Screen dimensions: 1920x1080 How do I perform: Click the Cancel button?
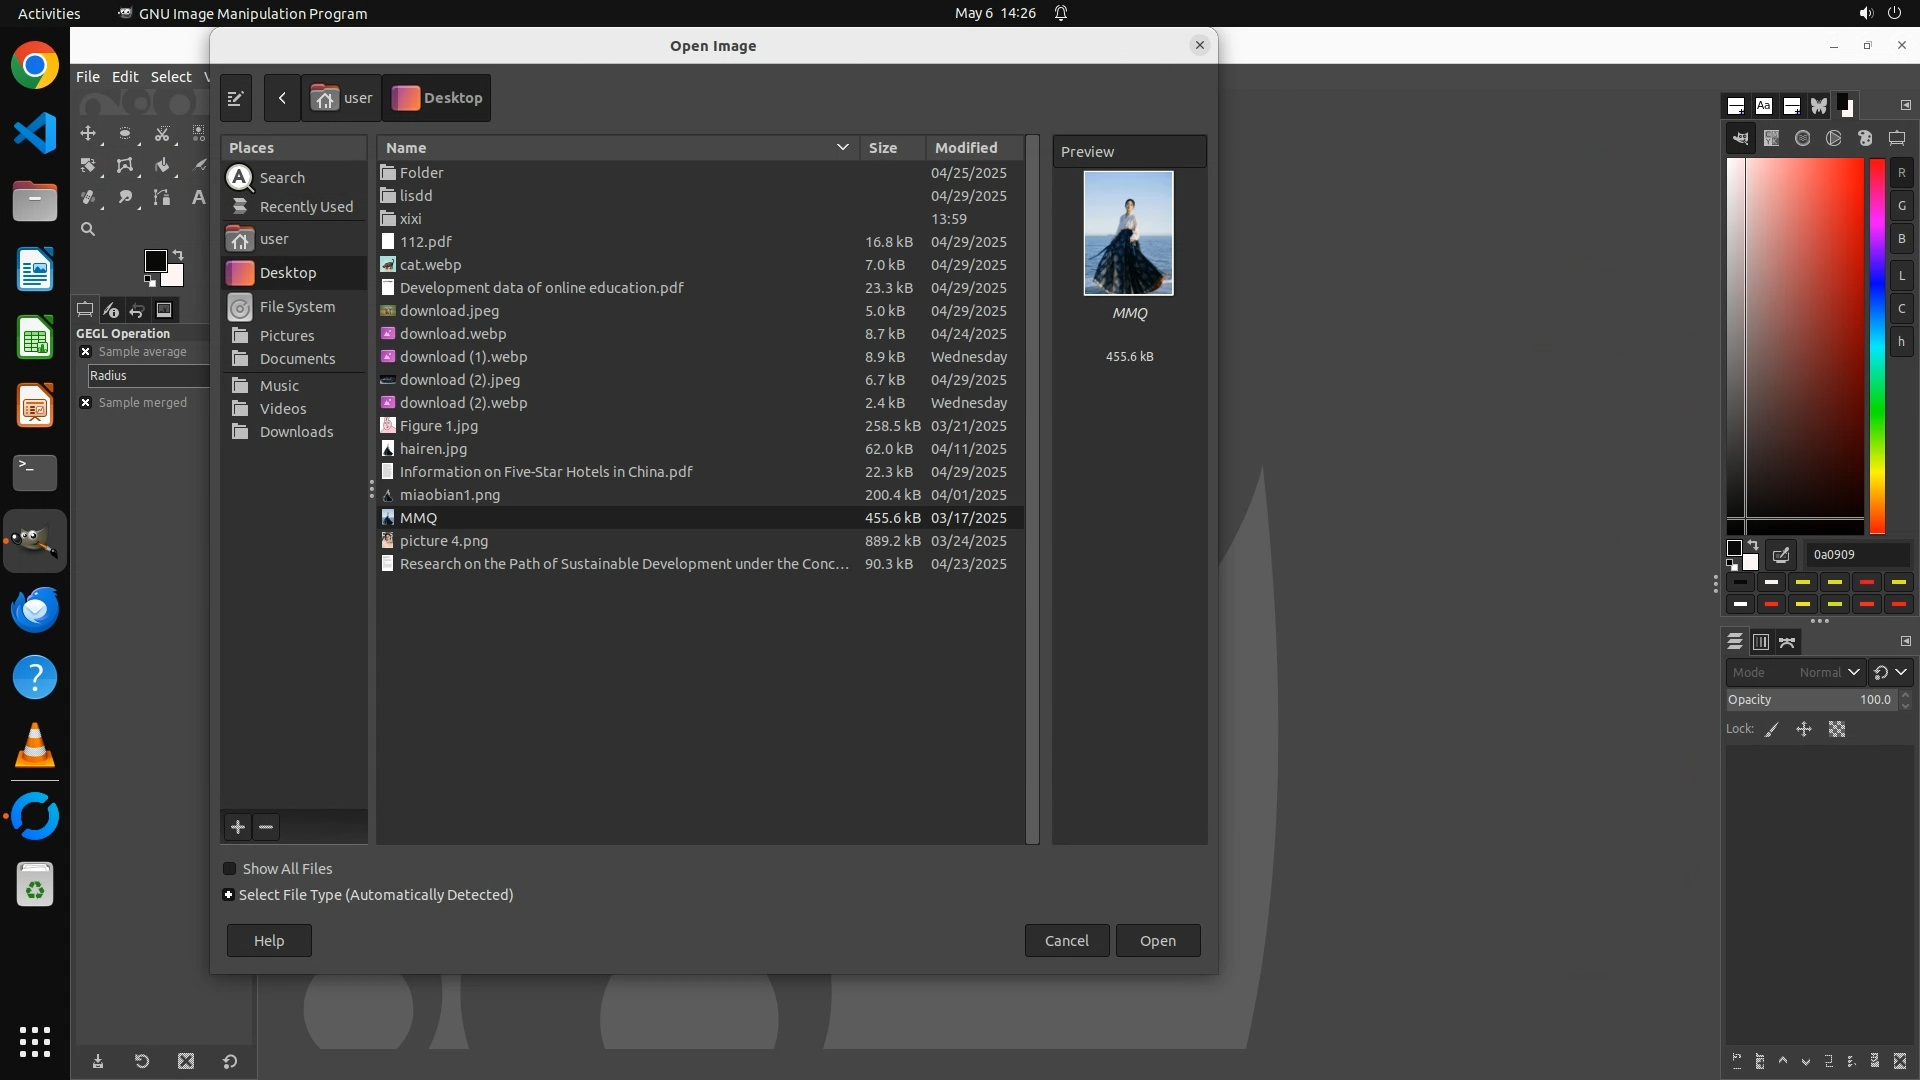point(1066,941)
